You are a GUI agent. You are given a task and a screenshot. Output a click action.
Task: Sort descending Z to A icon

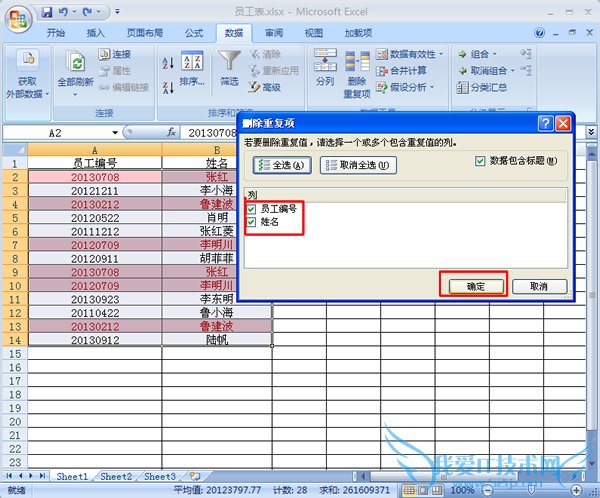[168, 87]
